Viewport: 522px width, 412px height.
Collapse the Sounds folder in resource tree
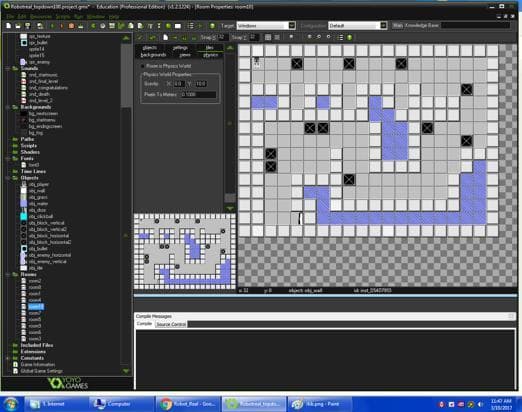[8, 68]
